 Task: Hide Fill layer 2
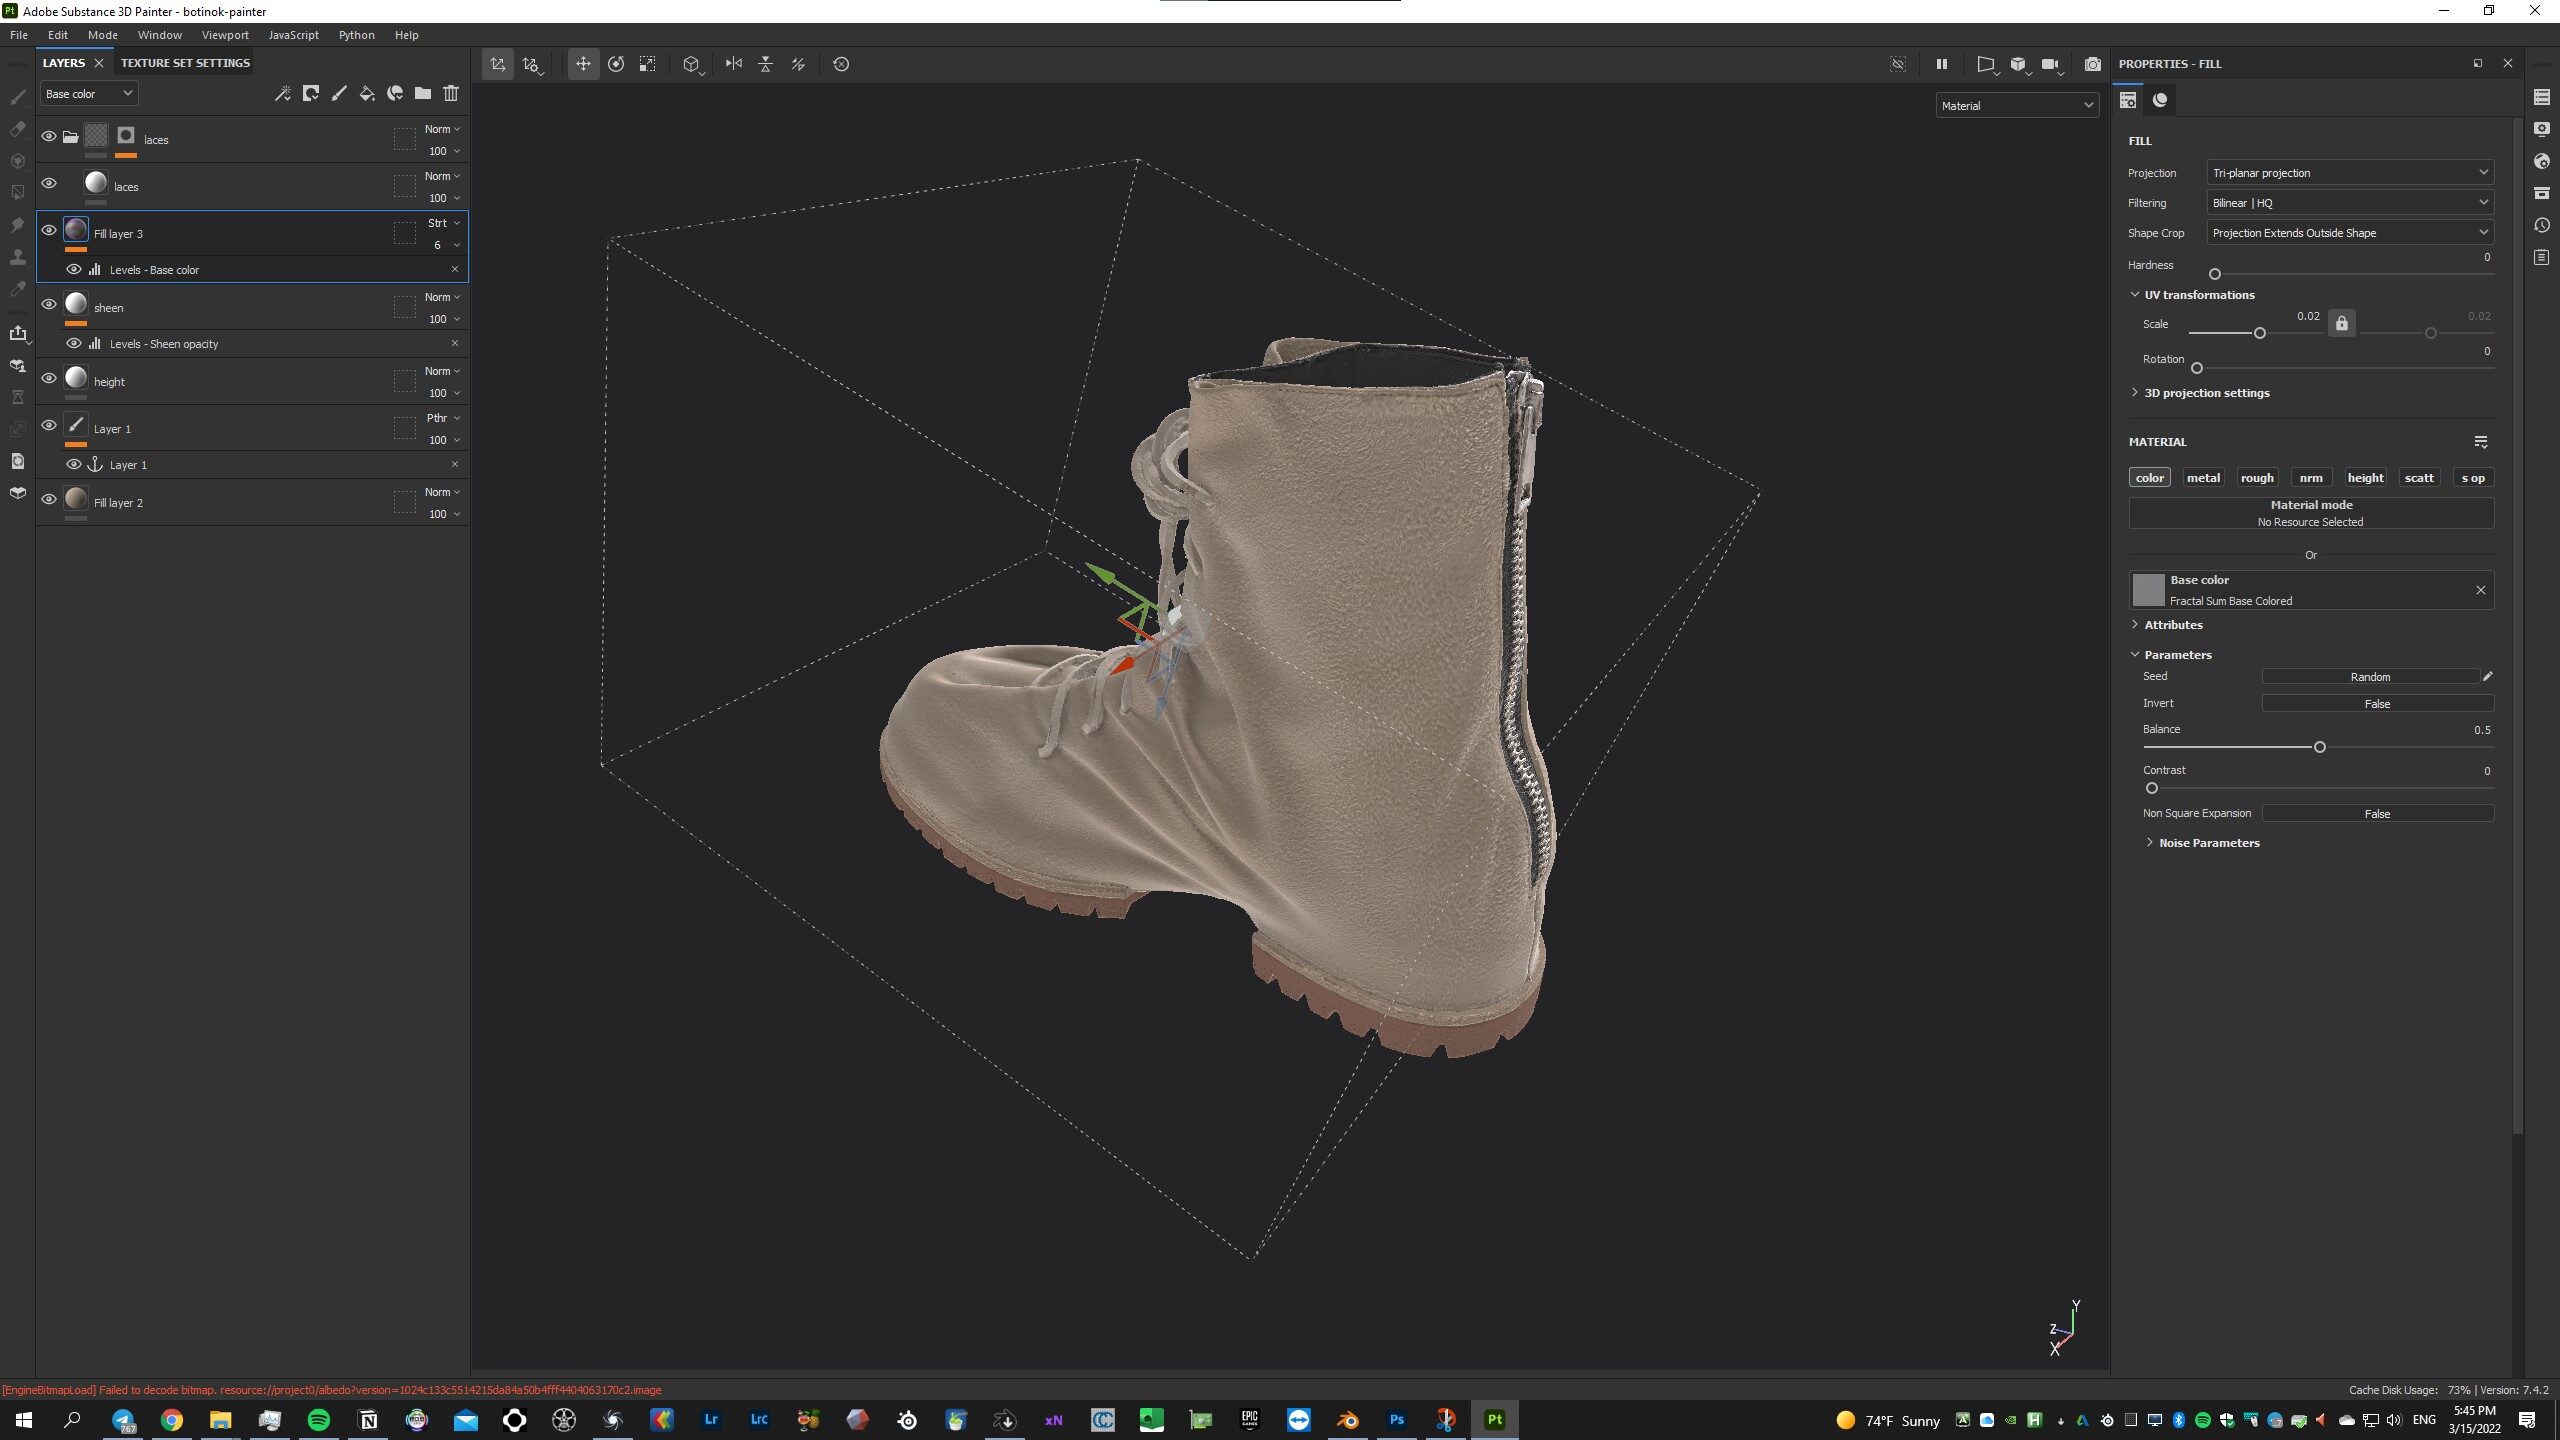(x=49, y=499)
